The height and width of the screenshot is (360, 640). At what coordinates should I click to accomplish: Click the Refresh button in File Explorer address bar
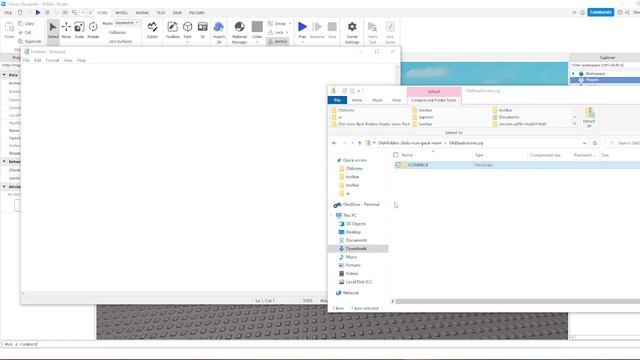pyautogui.click(x=595, y=143)
